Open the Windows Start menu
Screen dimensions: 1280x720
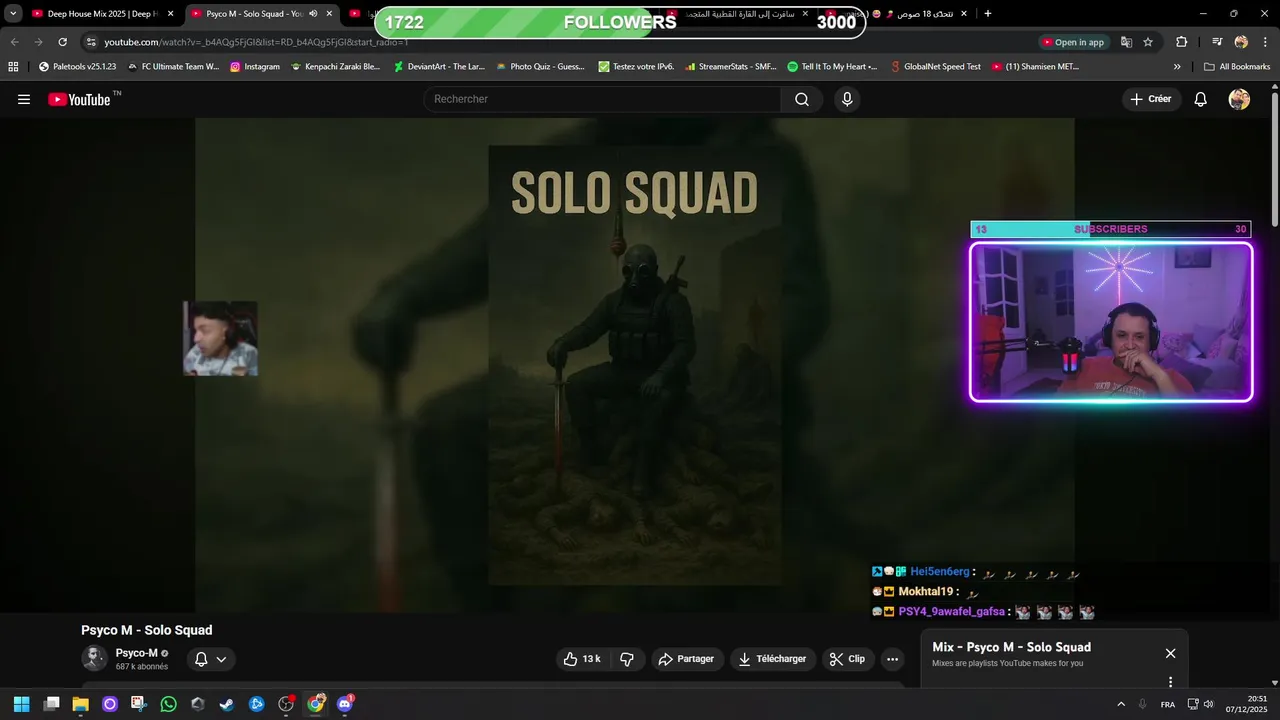(21, 704)
